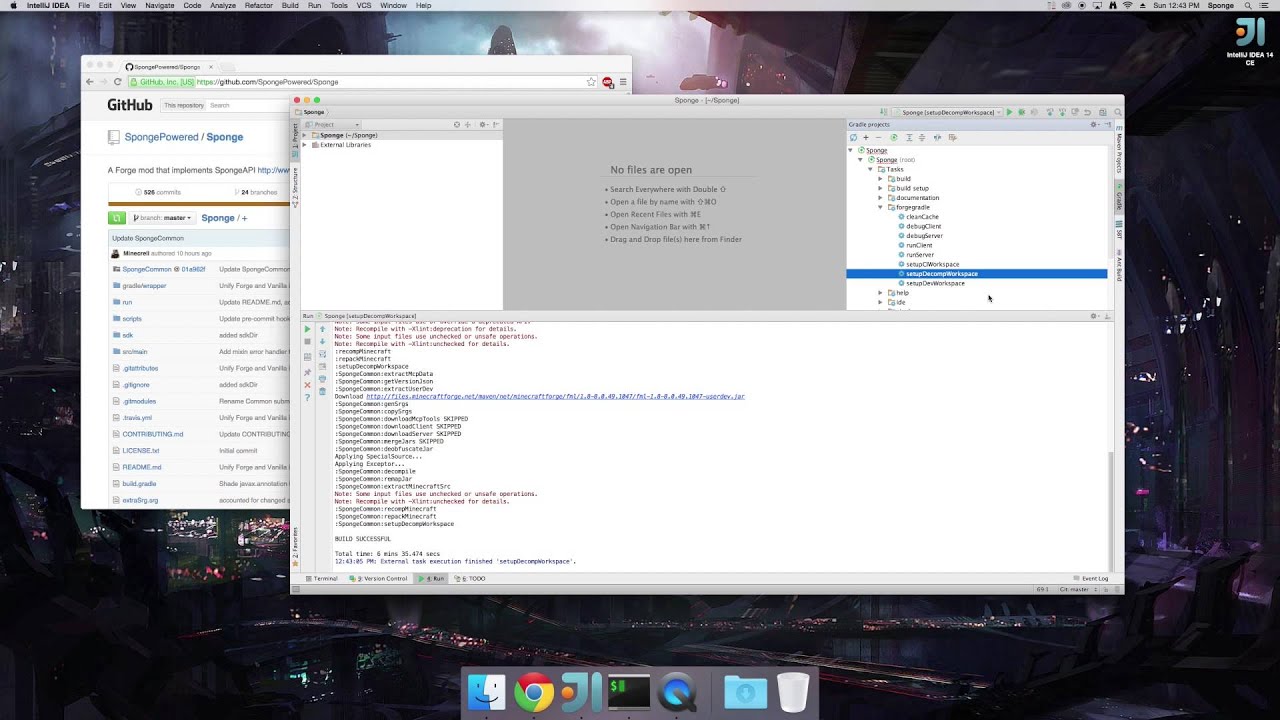Open the gradle/wrapper folder on GitHub
This screenshot has height=720, width=1280.
144,286
